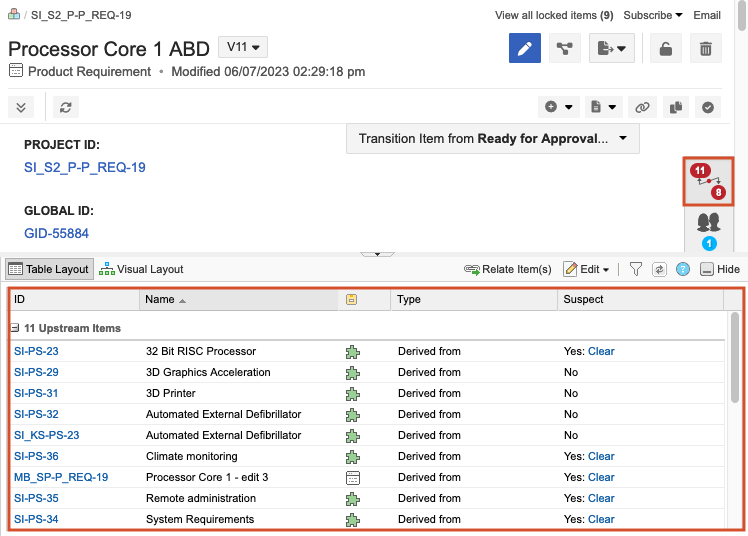
Task: Expand the double chevron toggle
Action: (22, 107)
